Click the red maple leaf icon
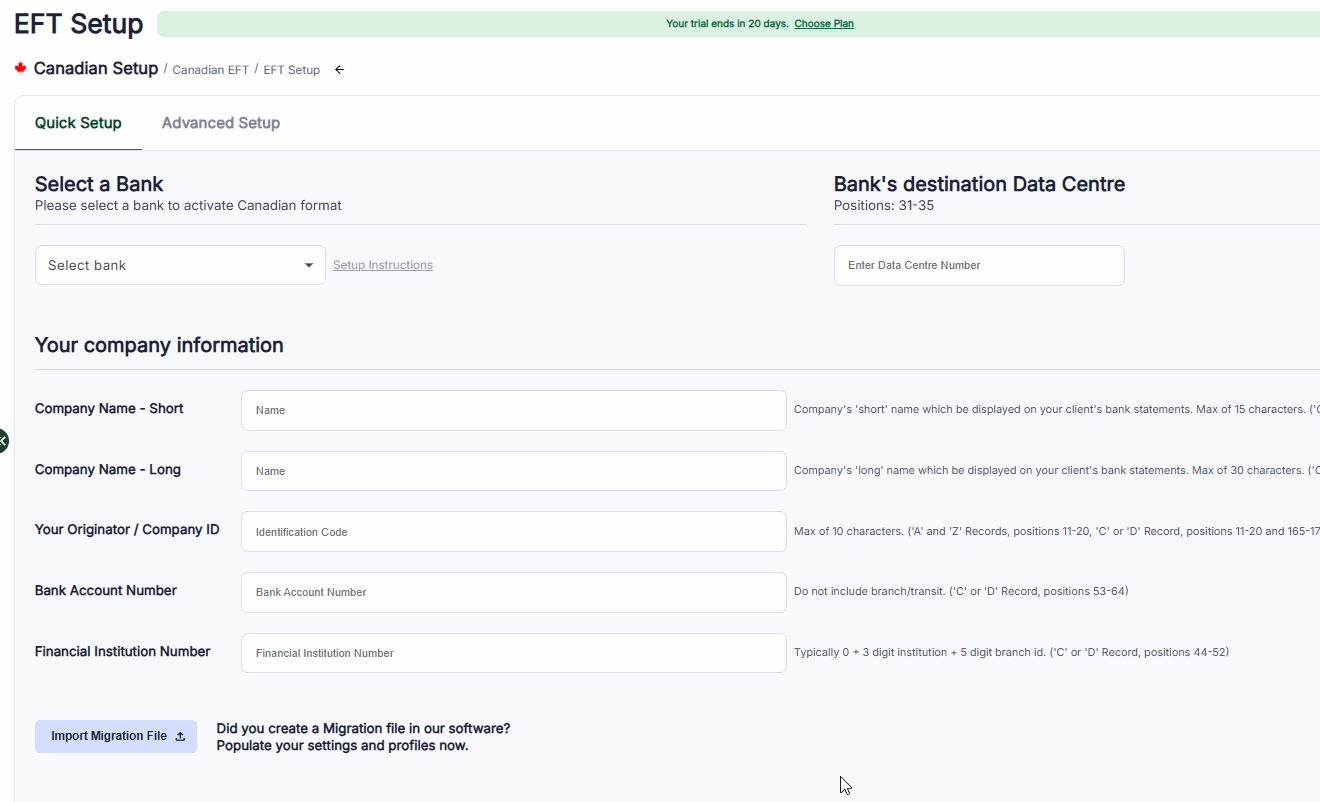 20,68
